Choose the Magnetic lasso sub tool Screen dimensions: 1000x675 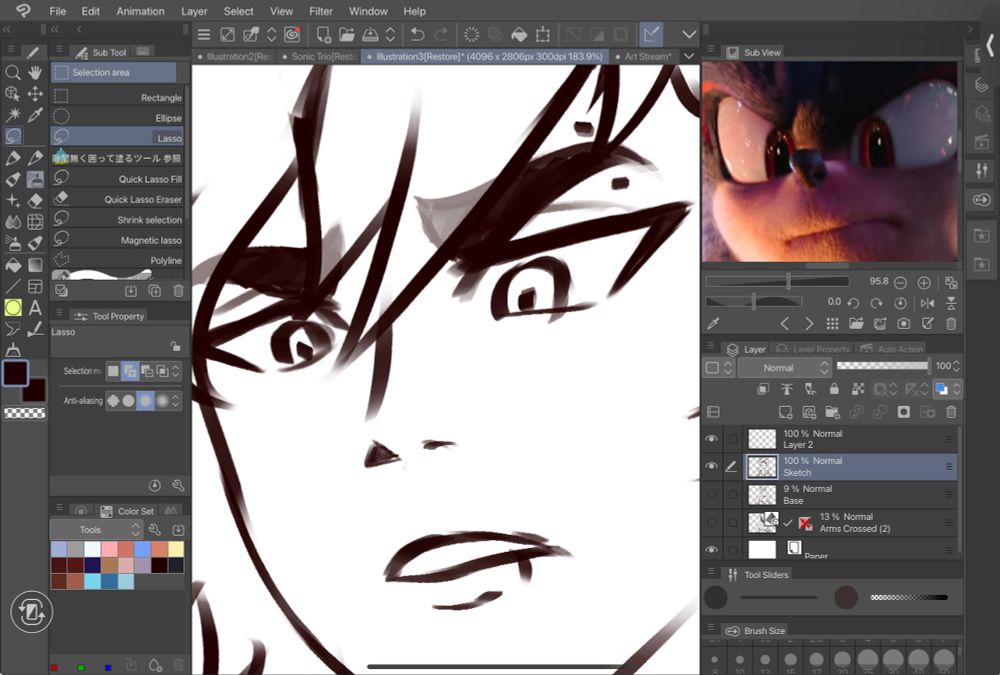click(x=117, y=240)
